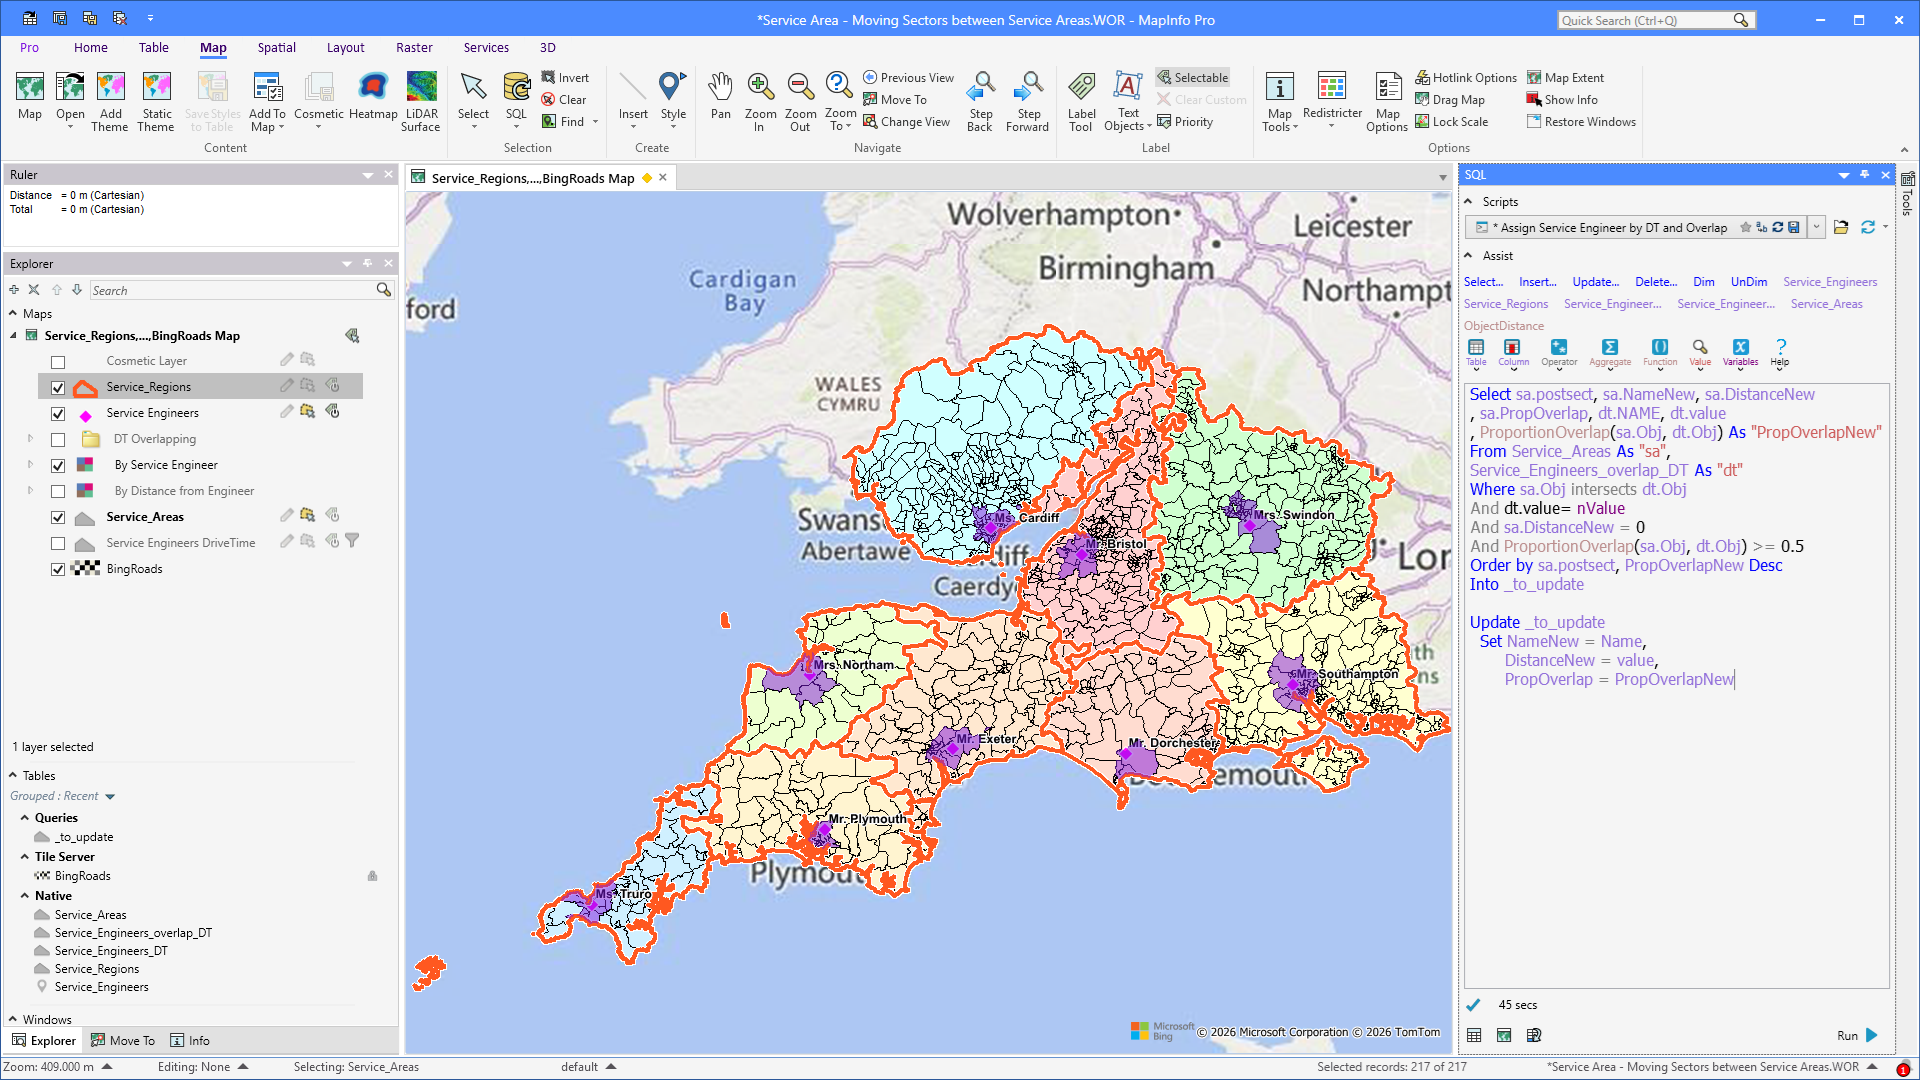Open the Layout ribbon tab
Viewport: 1920px width, 1080px height.
(x=345, y=47)
